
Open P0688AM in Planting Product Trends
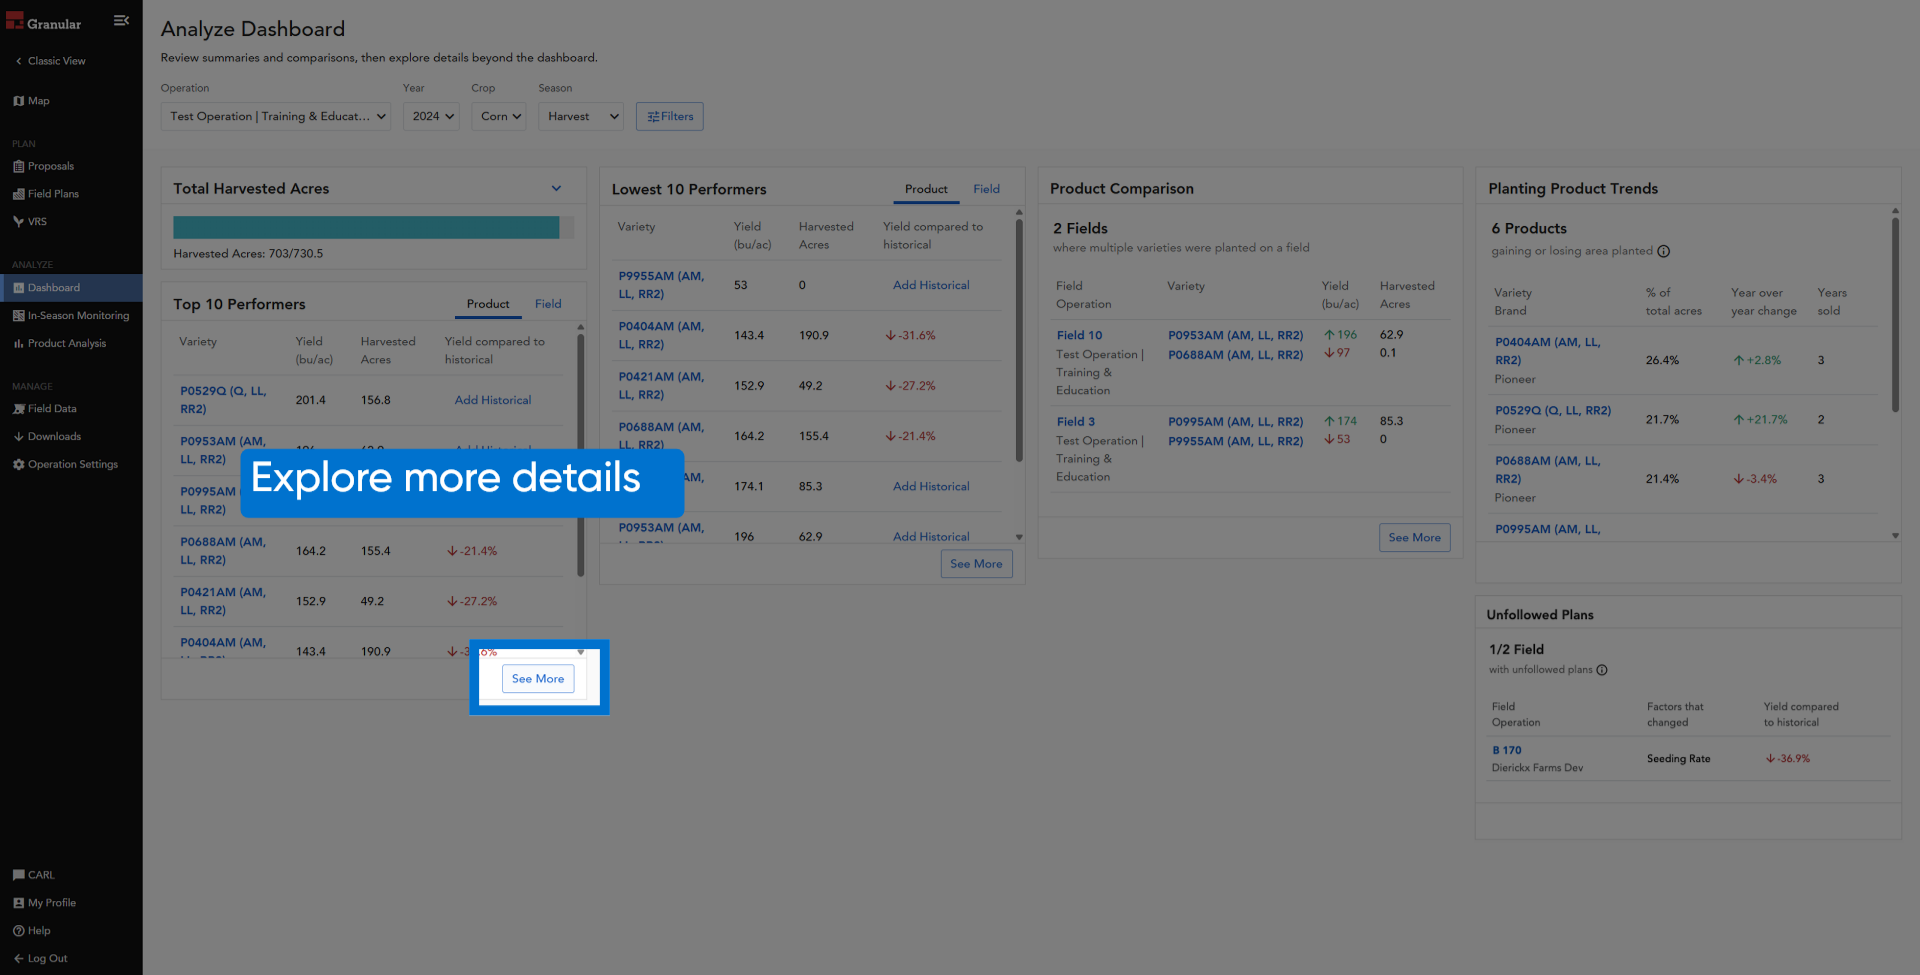(1547, 470)
